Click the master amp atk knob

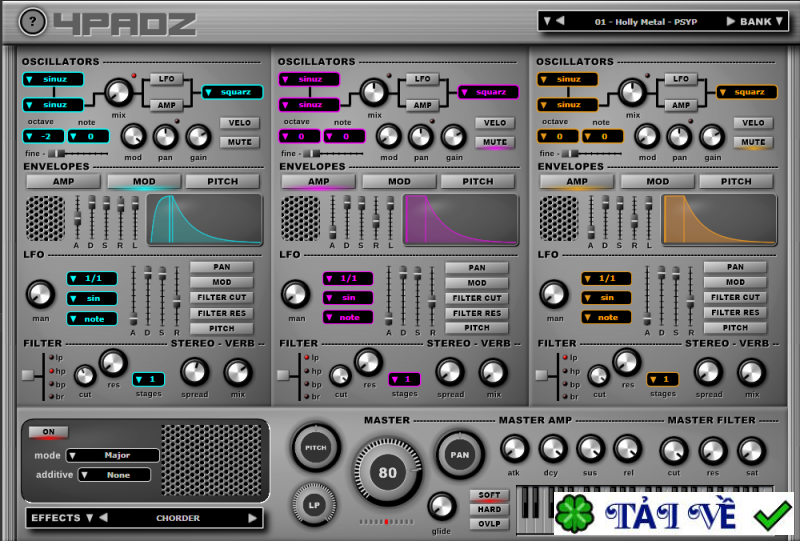click(514, 449)
